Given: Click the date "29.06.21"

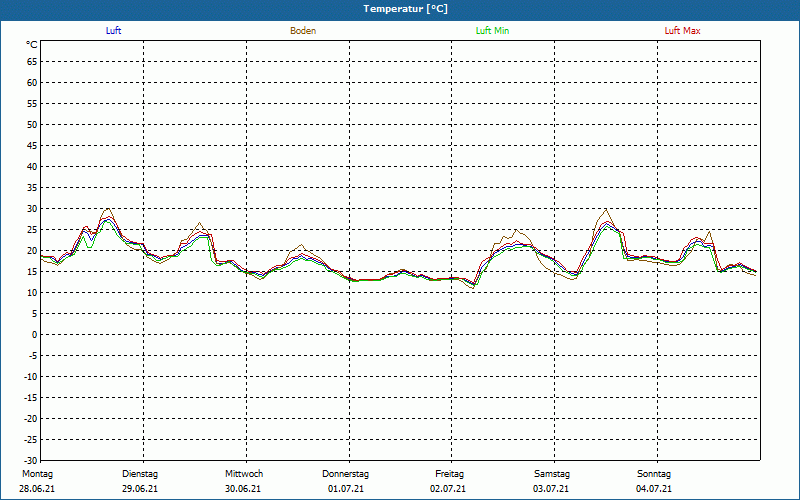Looking at the screenshot, I should [x=140, y=489].
